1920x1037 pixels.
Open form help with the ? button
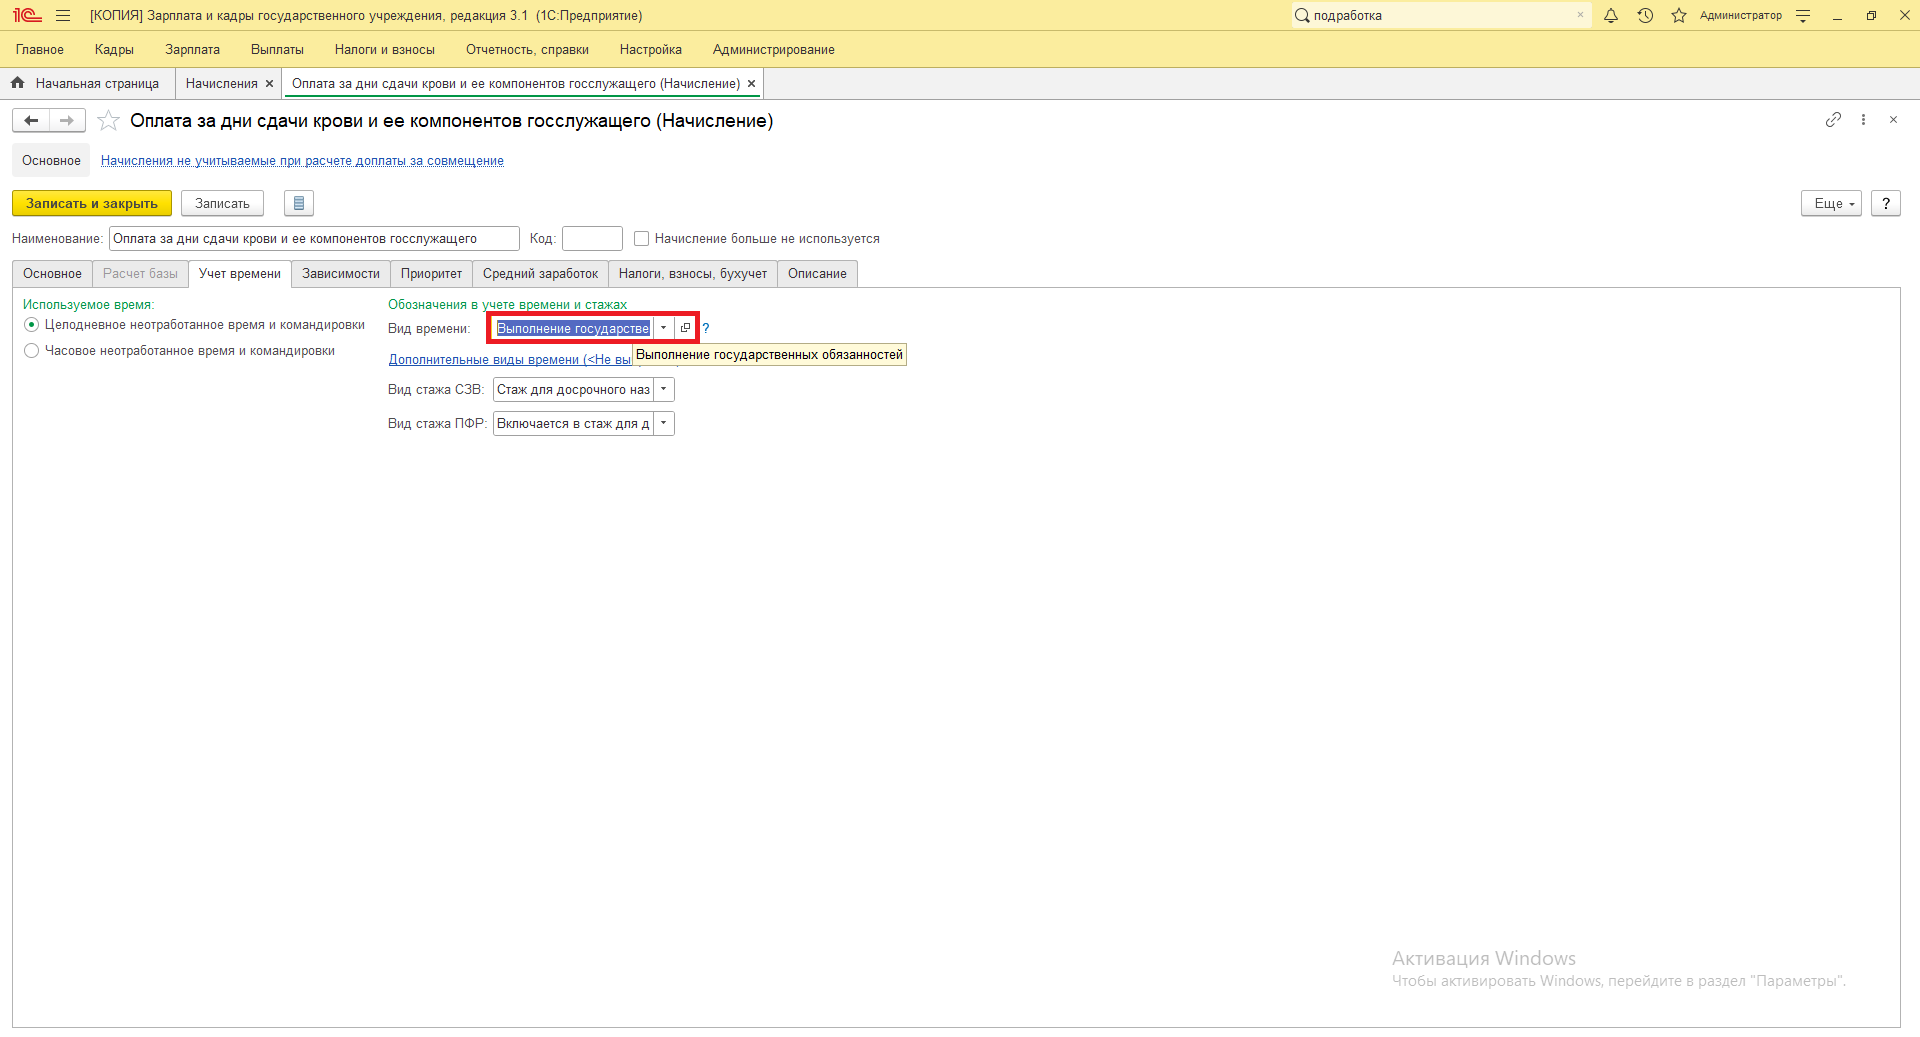coord(1886,203)
